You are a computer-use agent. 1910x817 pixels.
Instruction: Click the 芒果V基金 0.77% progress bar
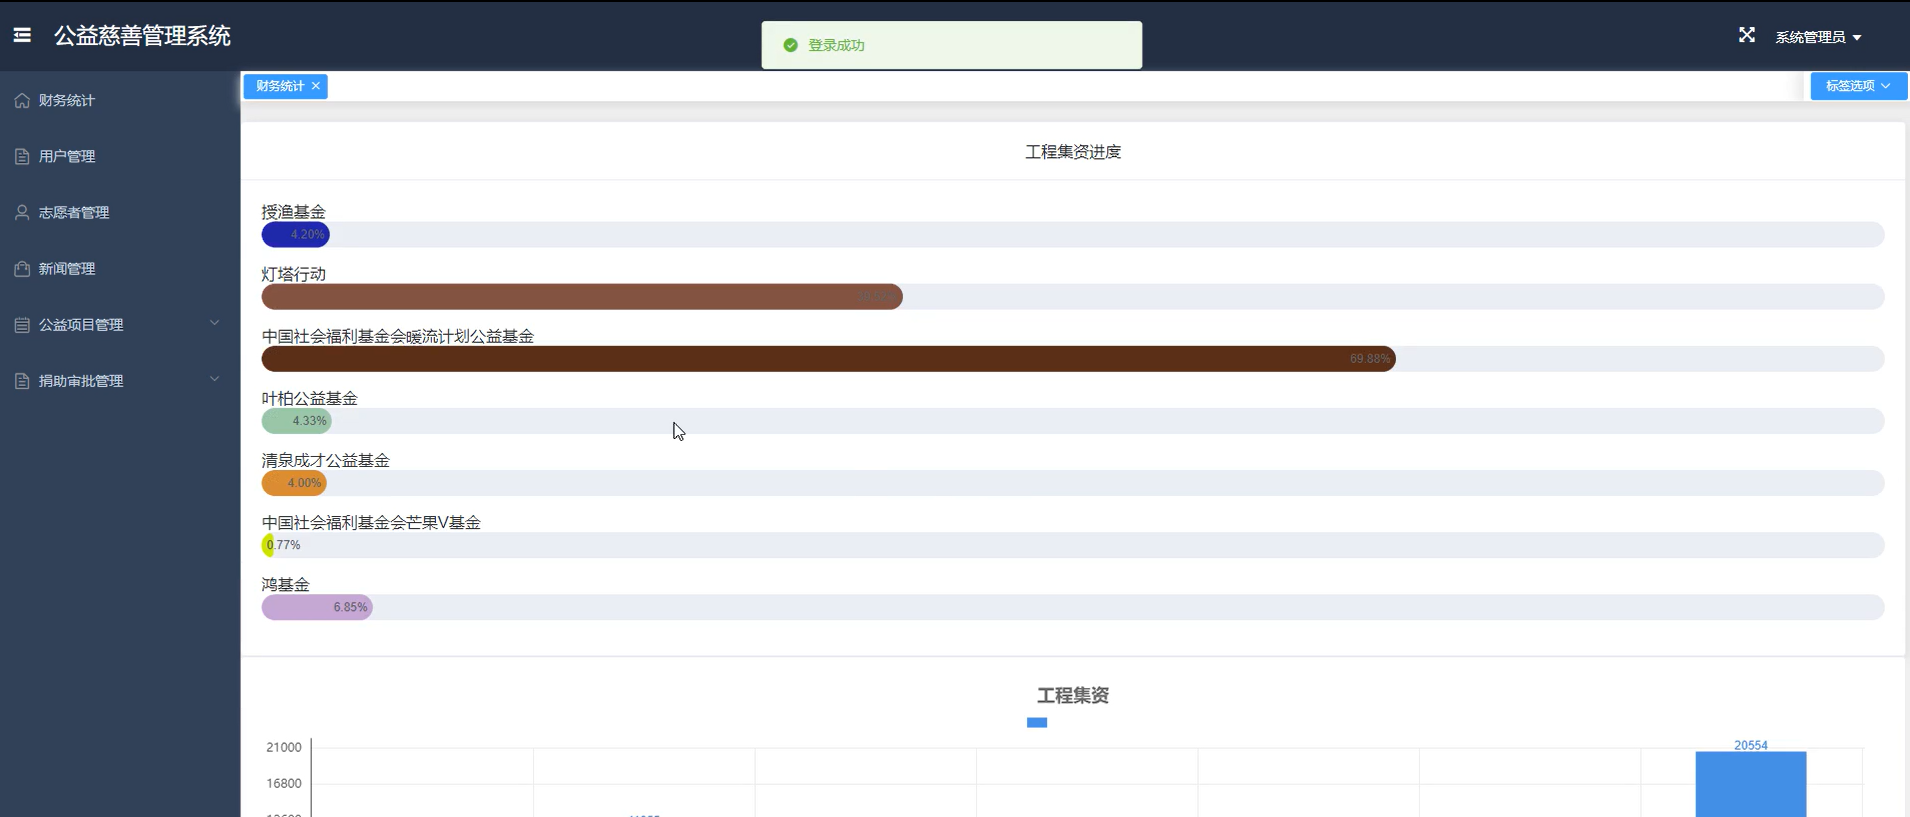tap(1073, 545)
